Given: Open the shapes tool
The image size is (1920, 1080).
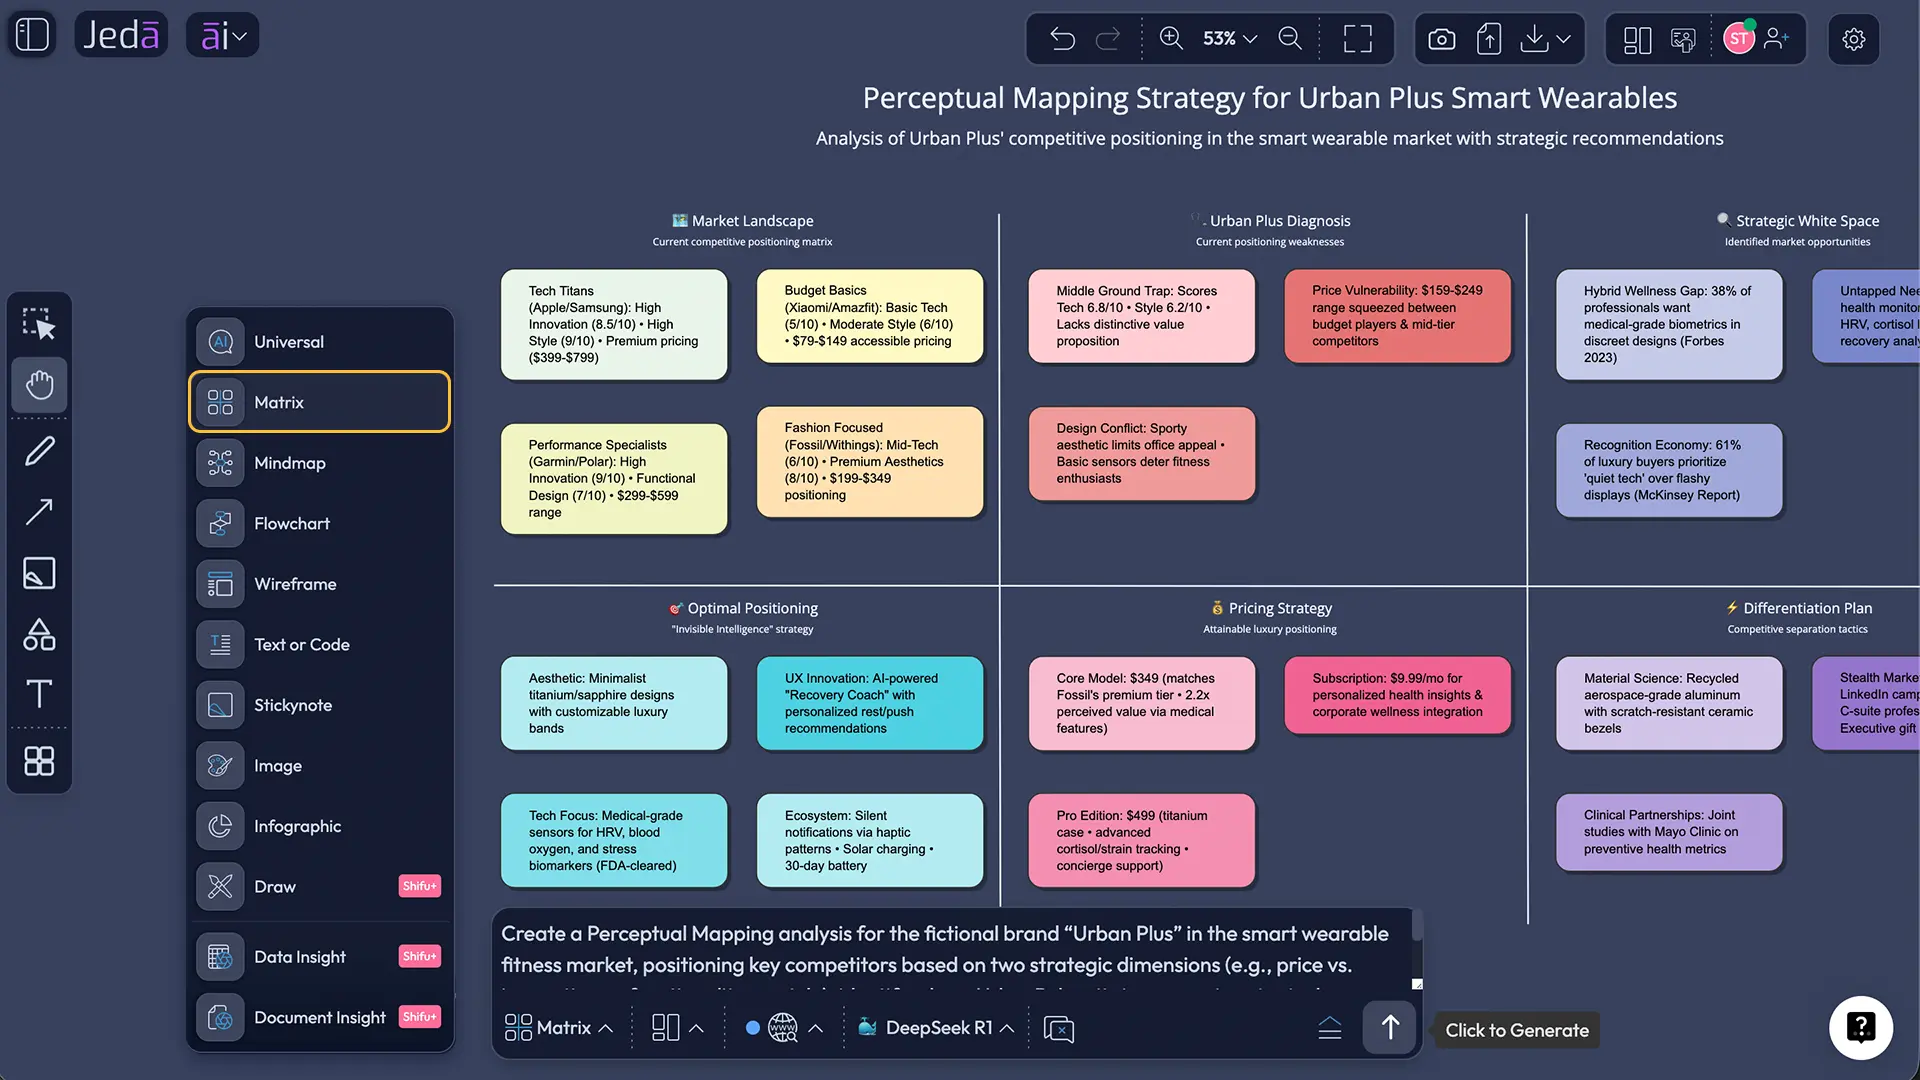Looking at the screenshot, I should coord(39,634).
